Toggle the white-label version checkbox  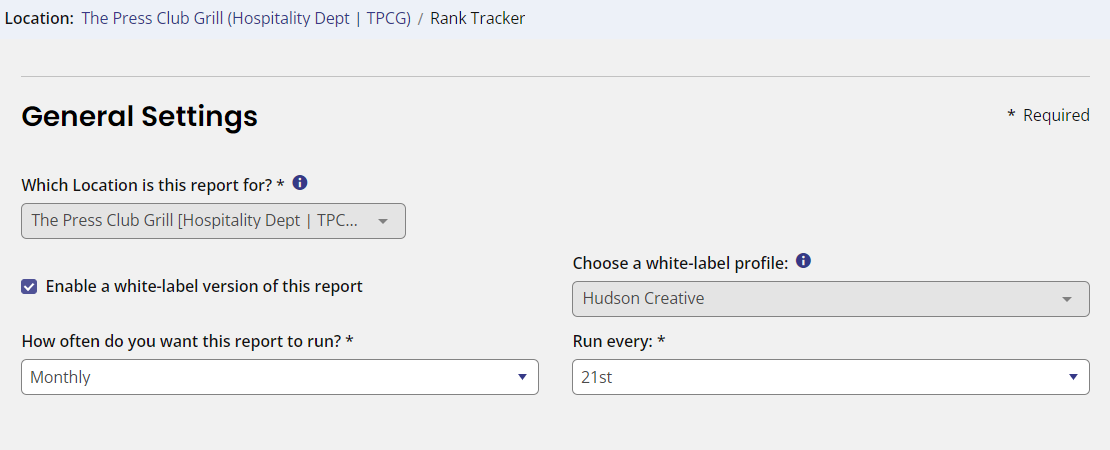[29, 287]
